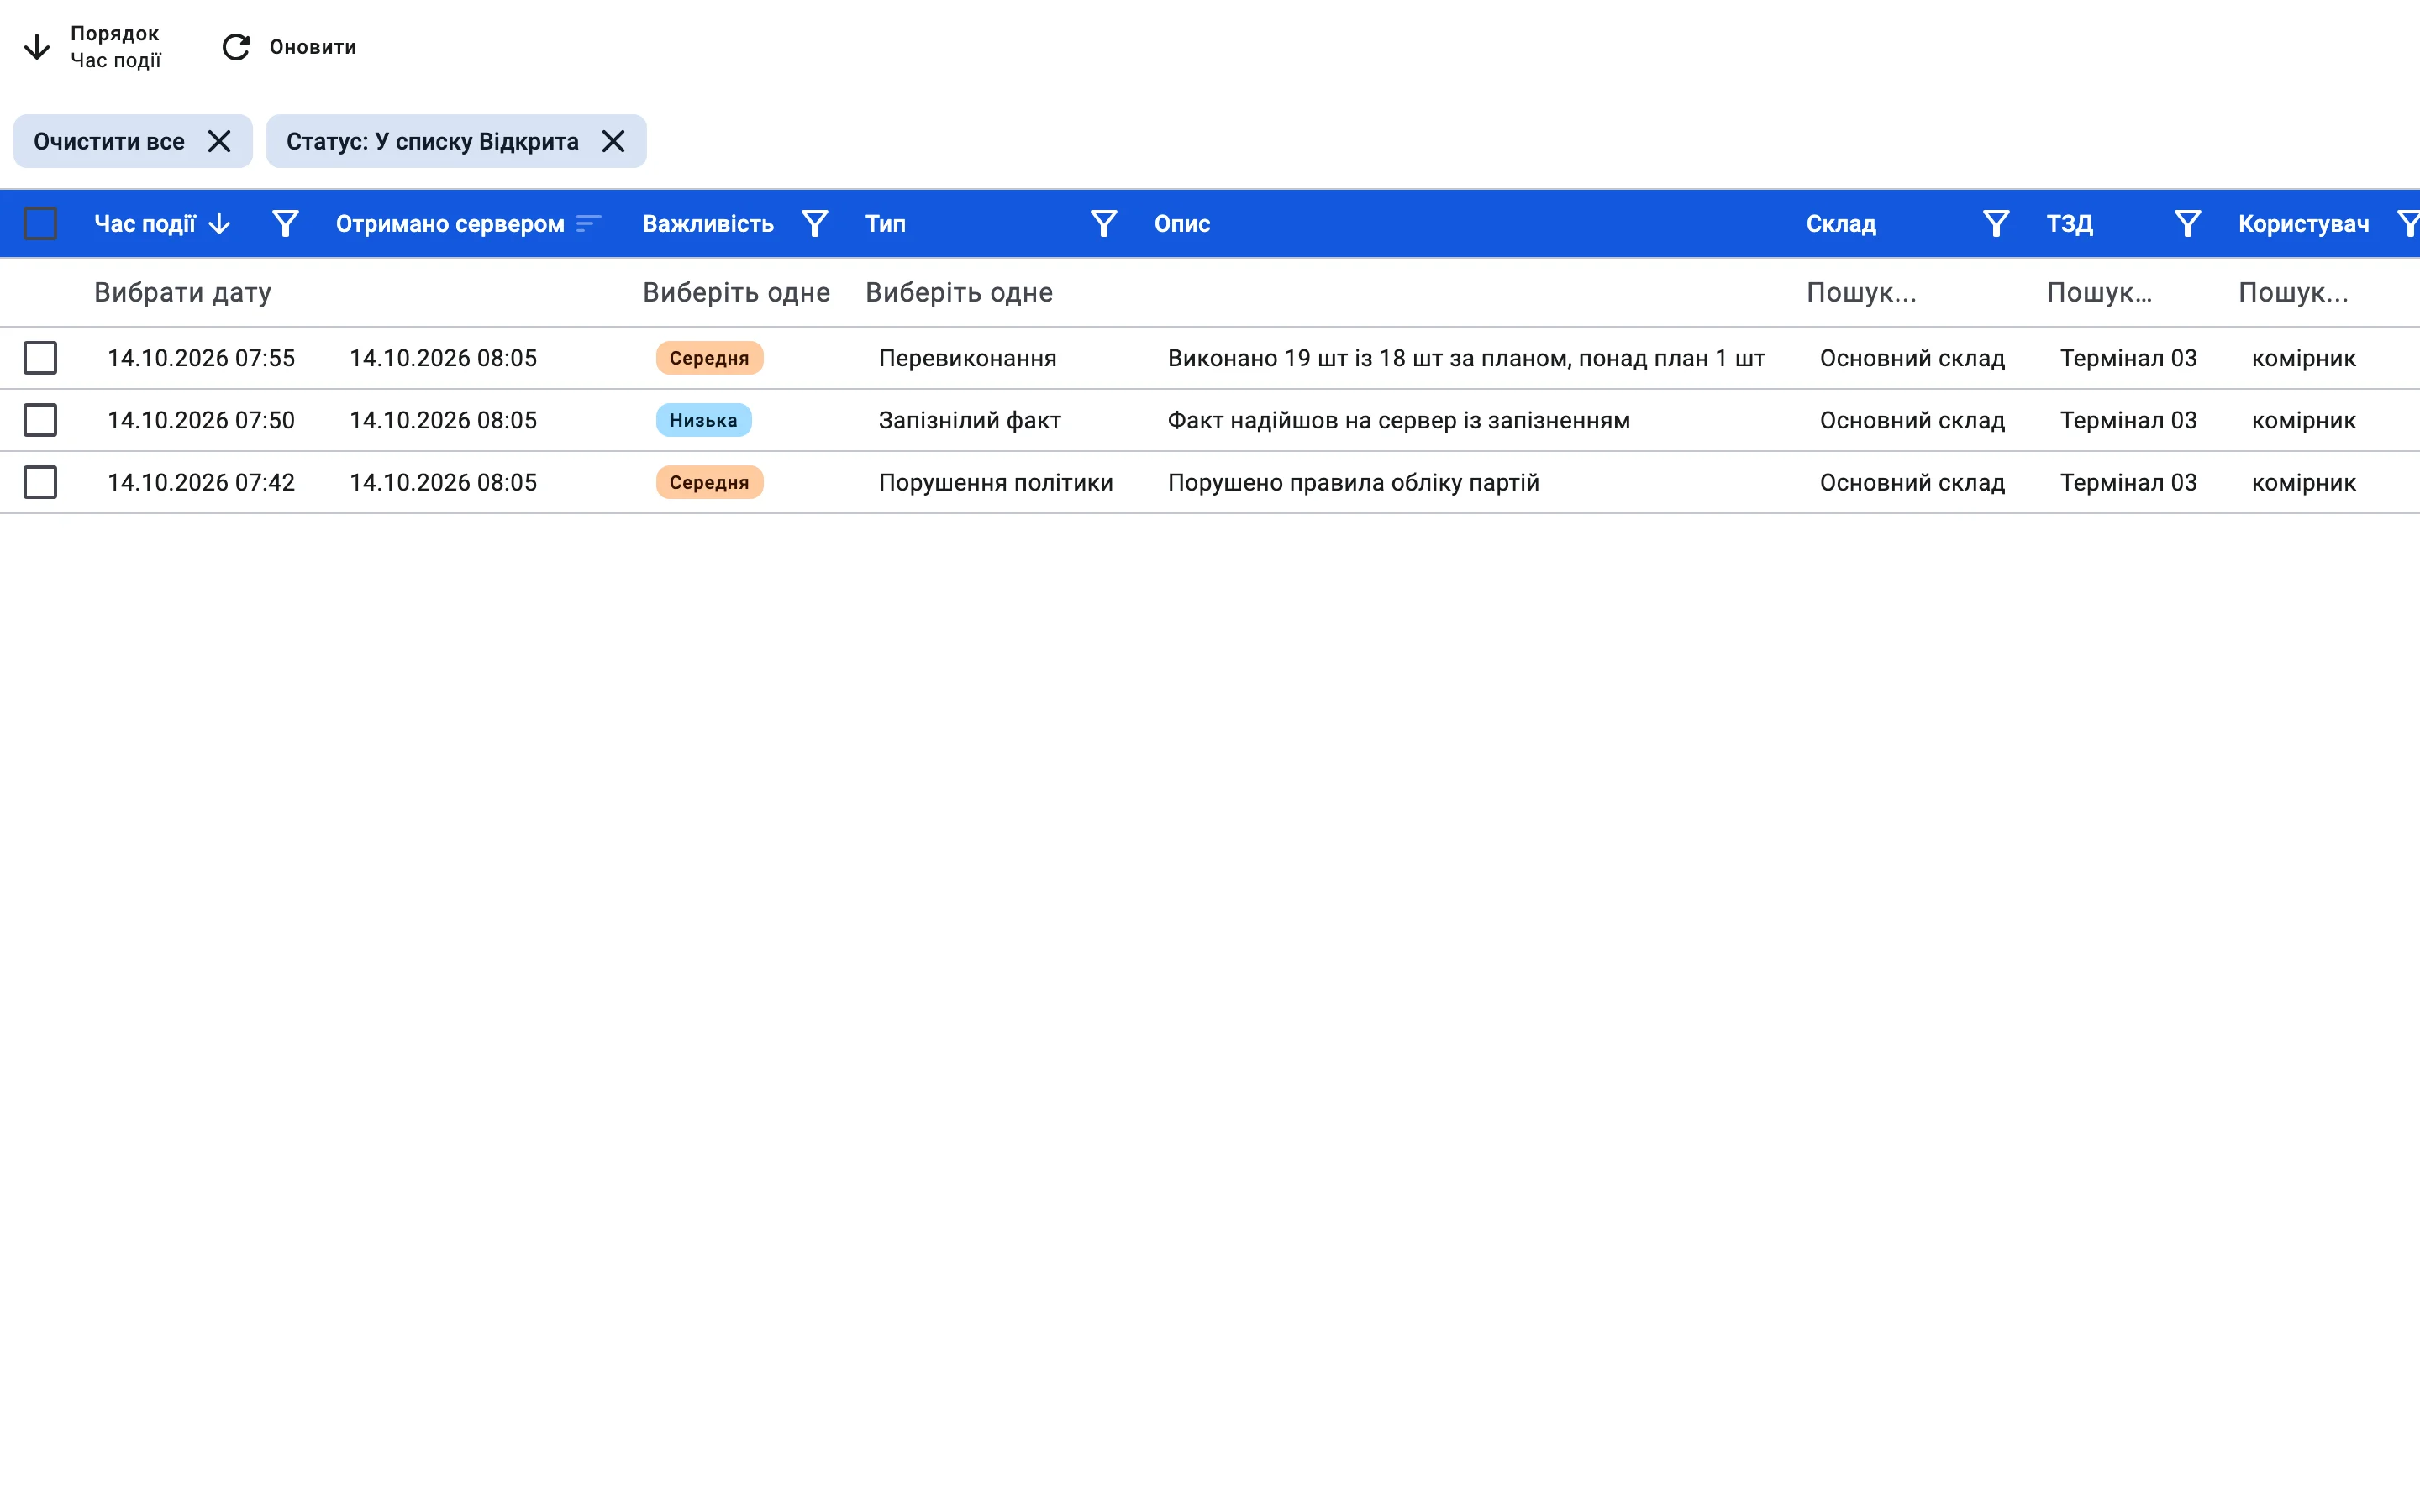Open filter icon for ТЗД column
Screen dimensions: 2420x1512
[2188, 224]
